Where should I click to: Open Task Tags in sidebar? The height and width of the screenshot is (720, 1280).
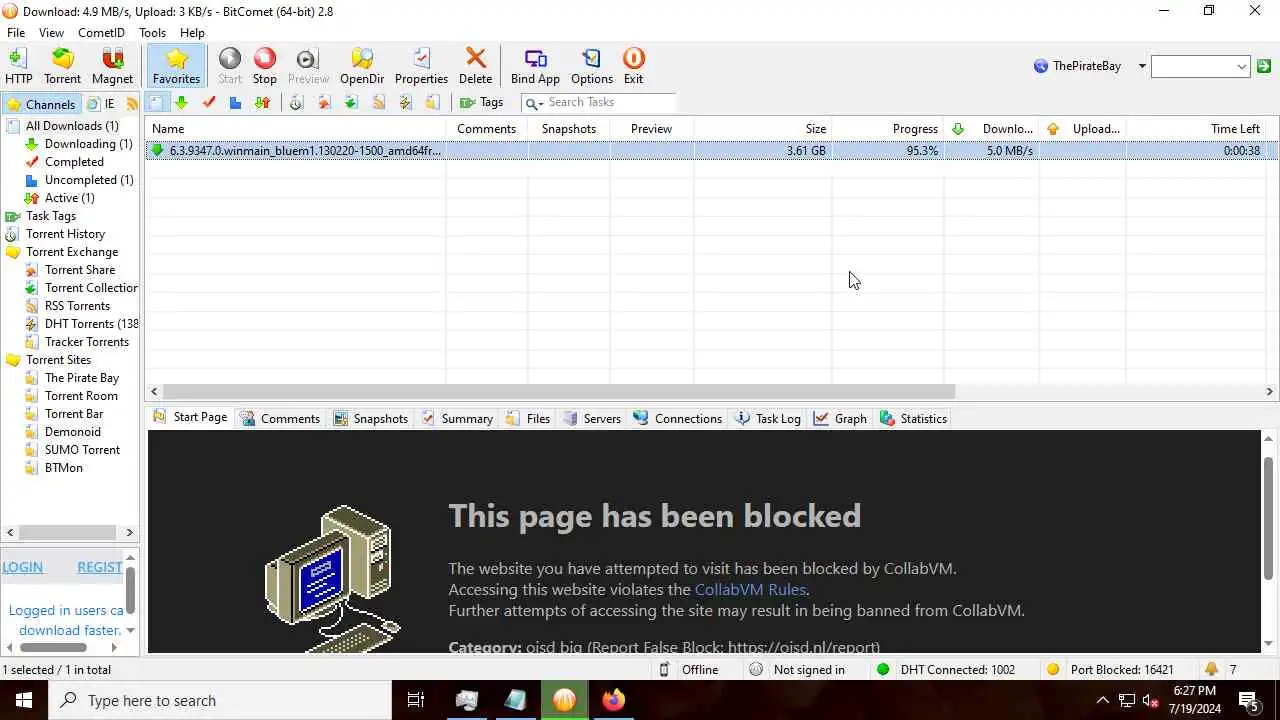click(50, 216)
